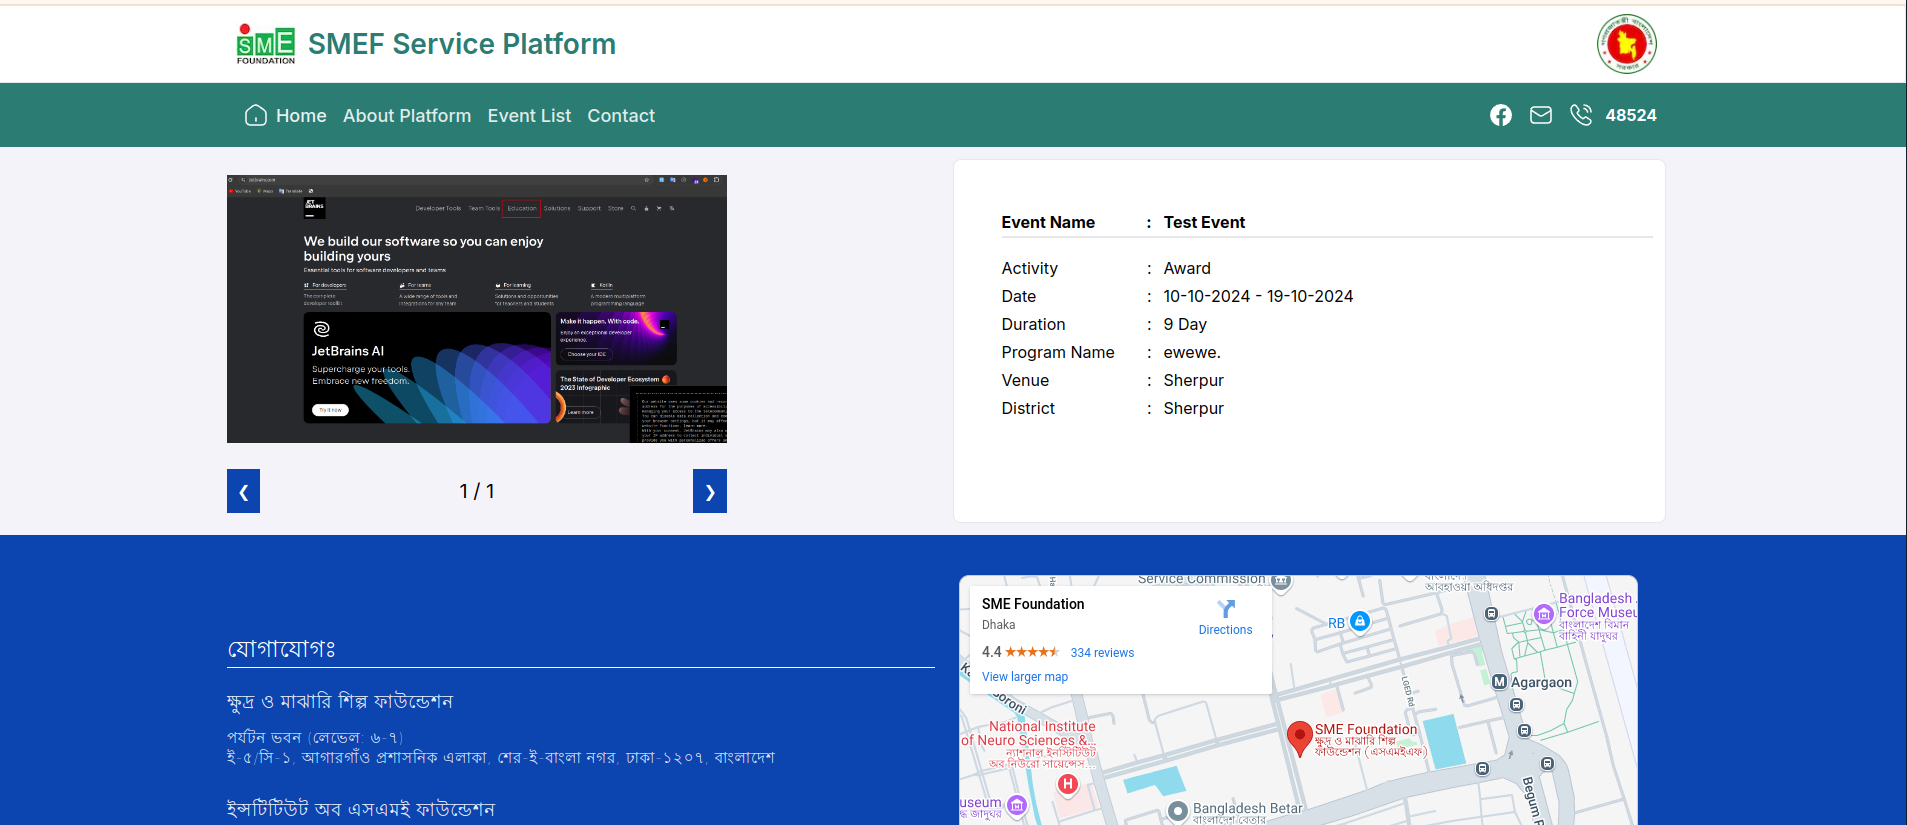Click the event screenshot image
This screenshot has width=1907, height=825.
[477, 309]
